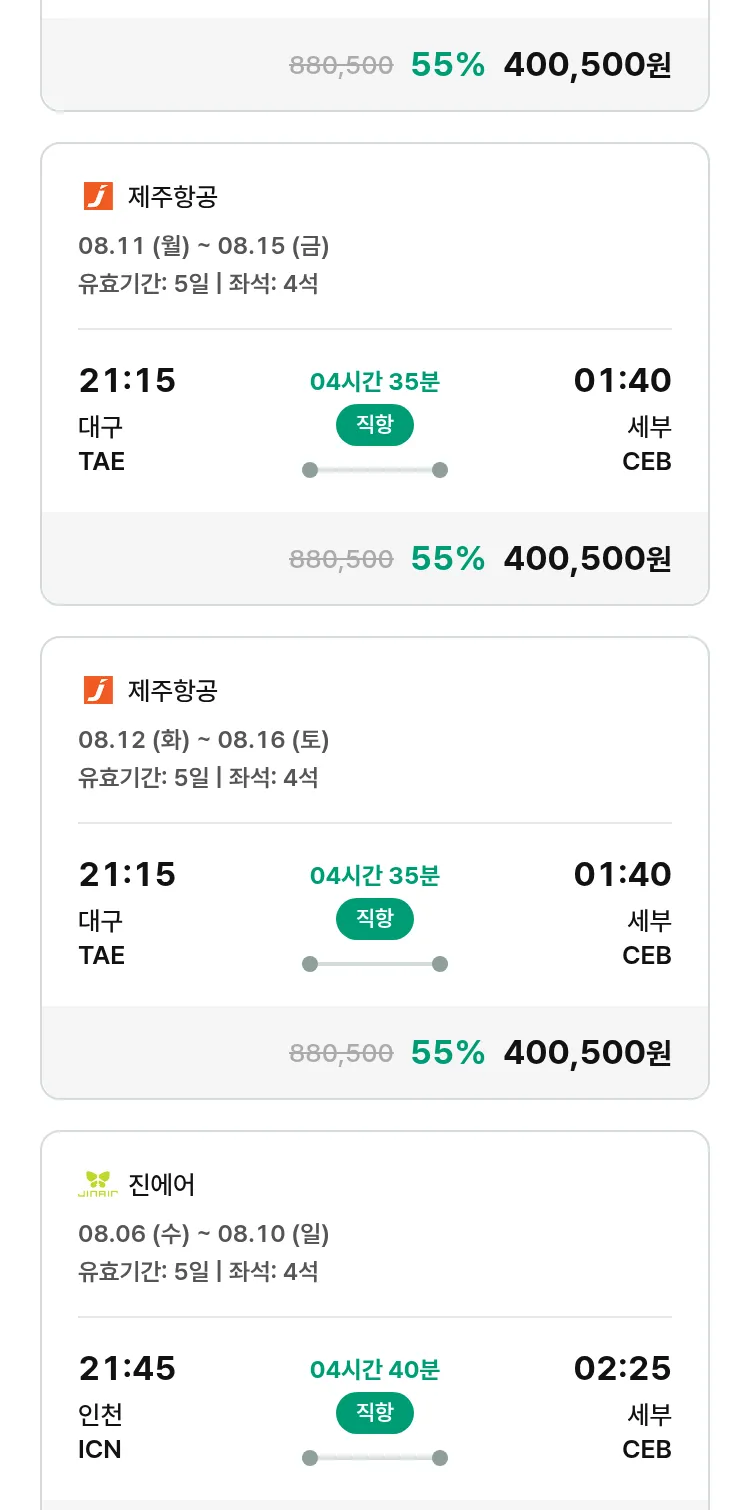Tap the 02:25 arrival time
Viewport: 750px width, 1510px height.
pos(622,1368)
